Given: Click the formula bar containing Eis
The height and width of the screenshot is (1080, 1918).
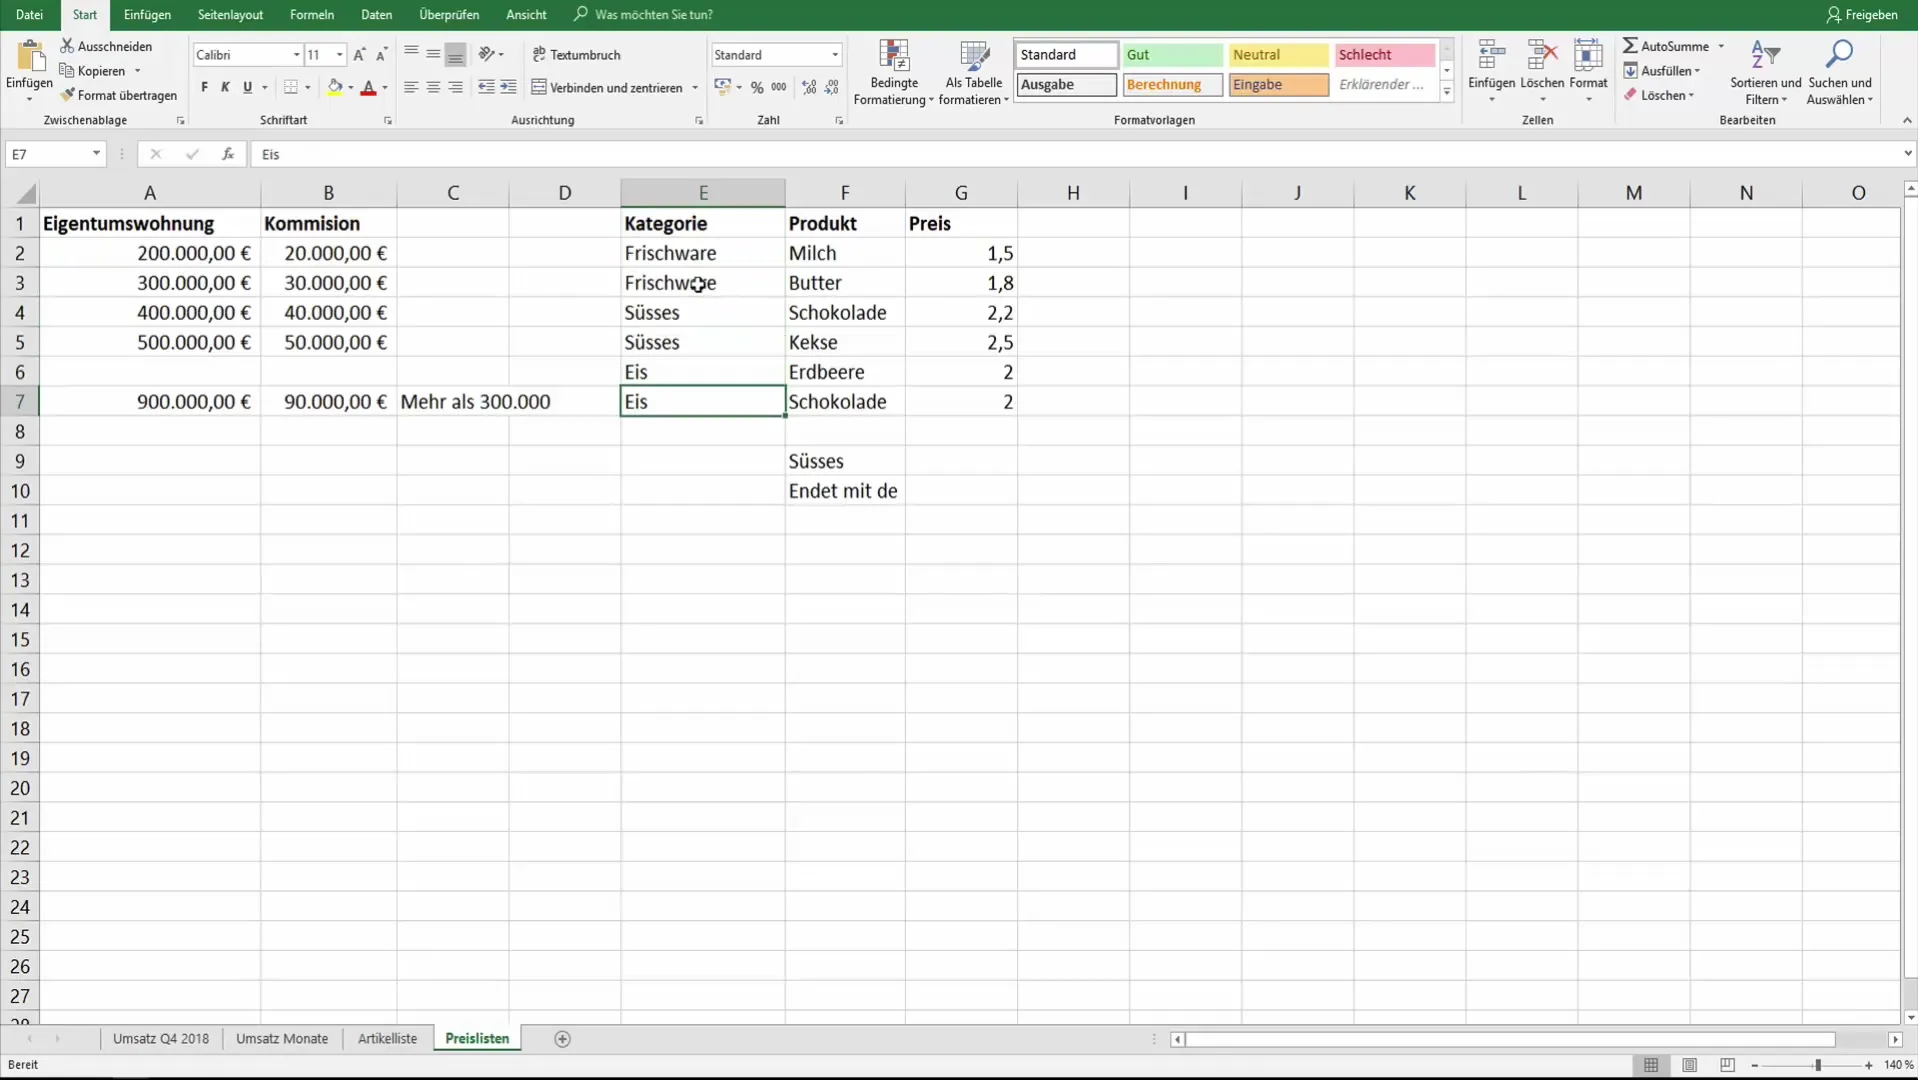Looking at the screenshot, I should point(1075,154).
